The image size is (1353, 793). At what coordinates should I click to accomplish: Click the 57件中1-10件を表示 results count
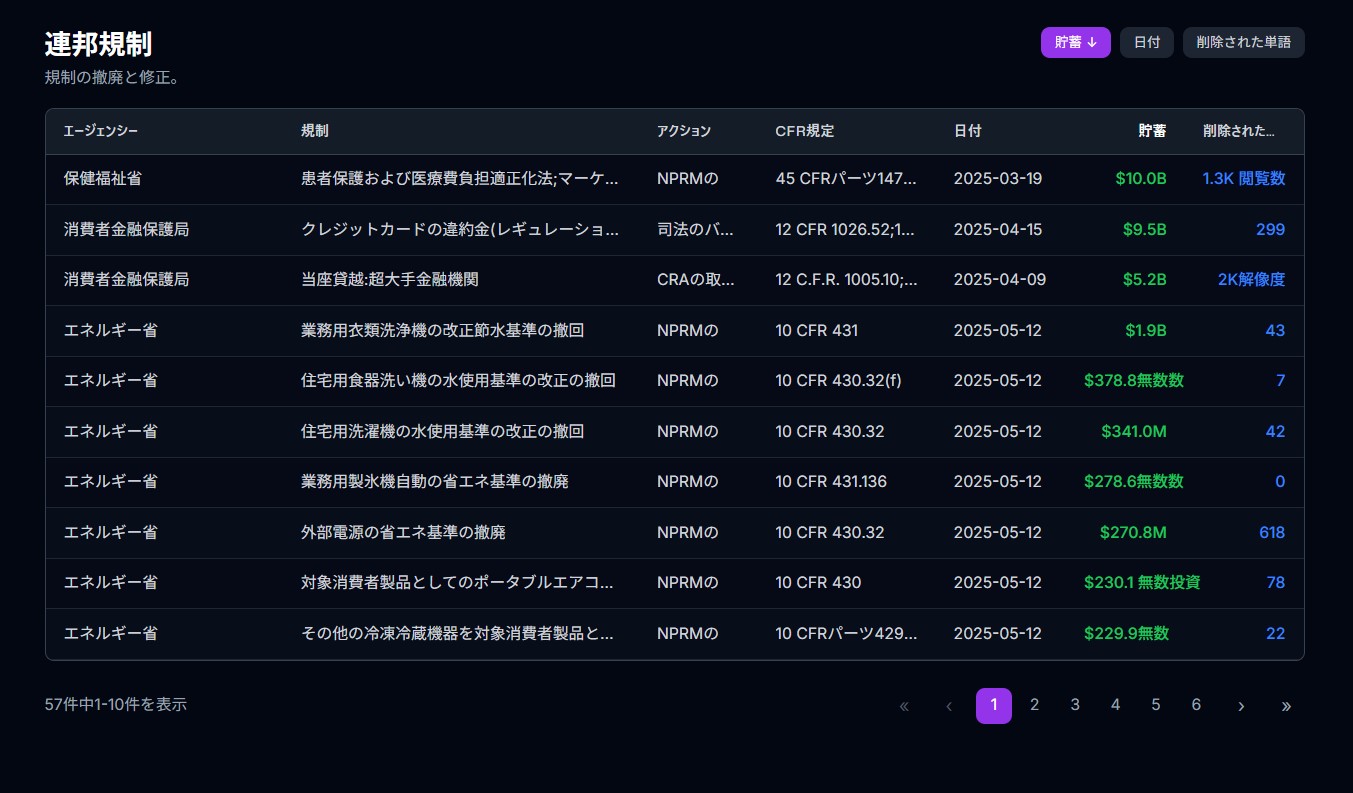coord(116,705)
